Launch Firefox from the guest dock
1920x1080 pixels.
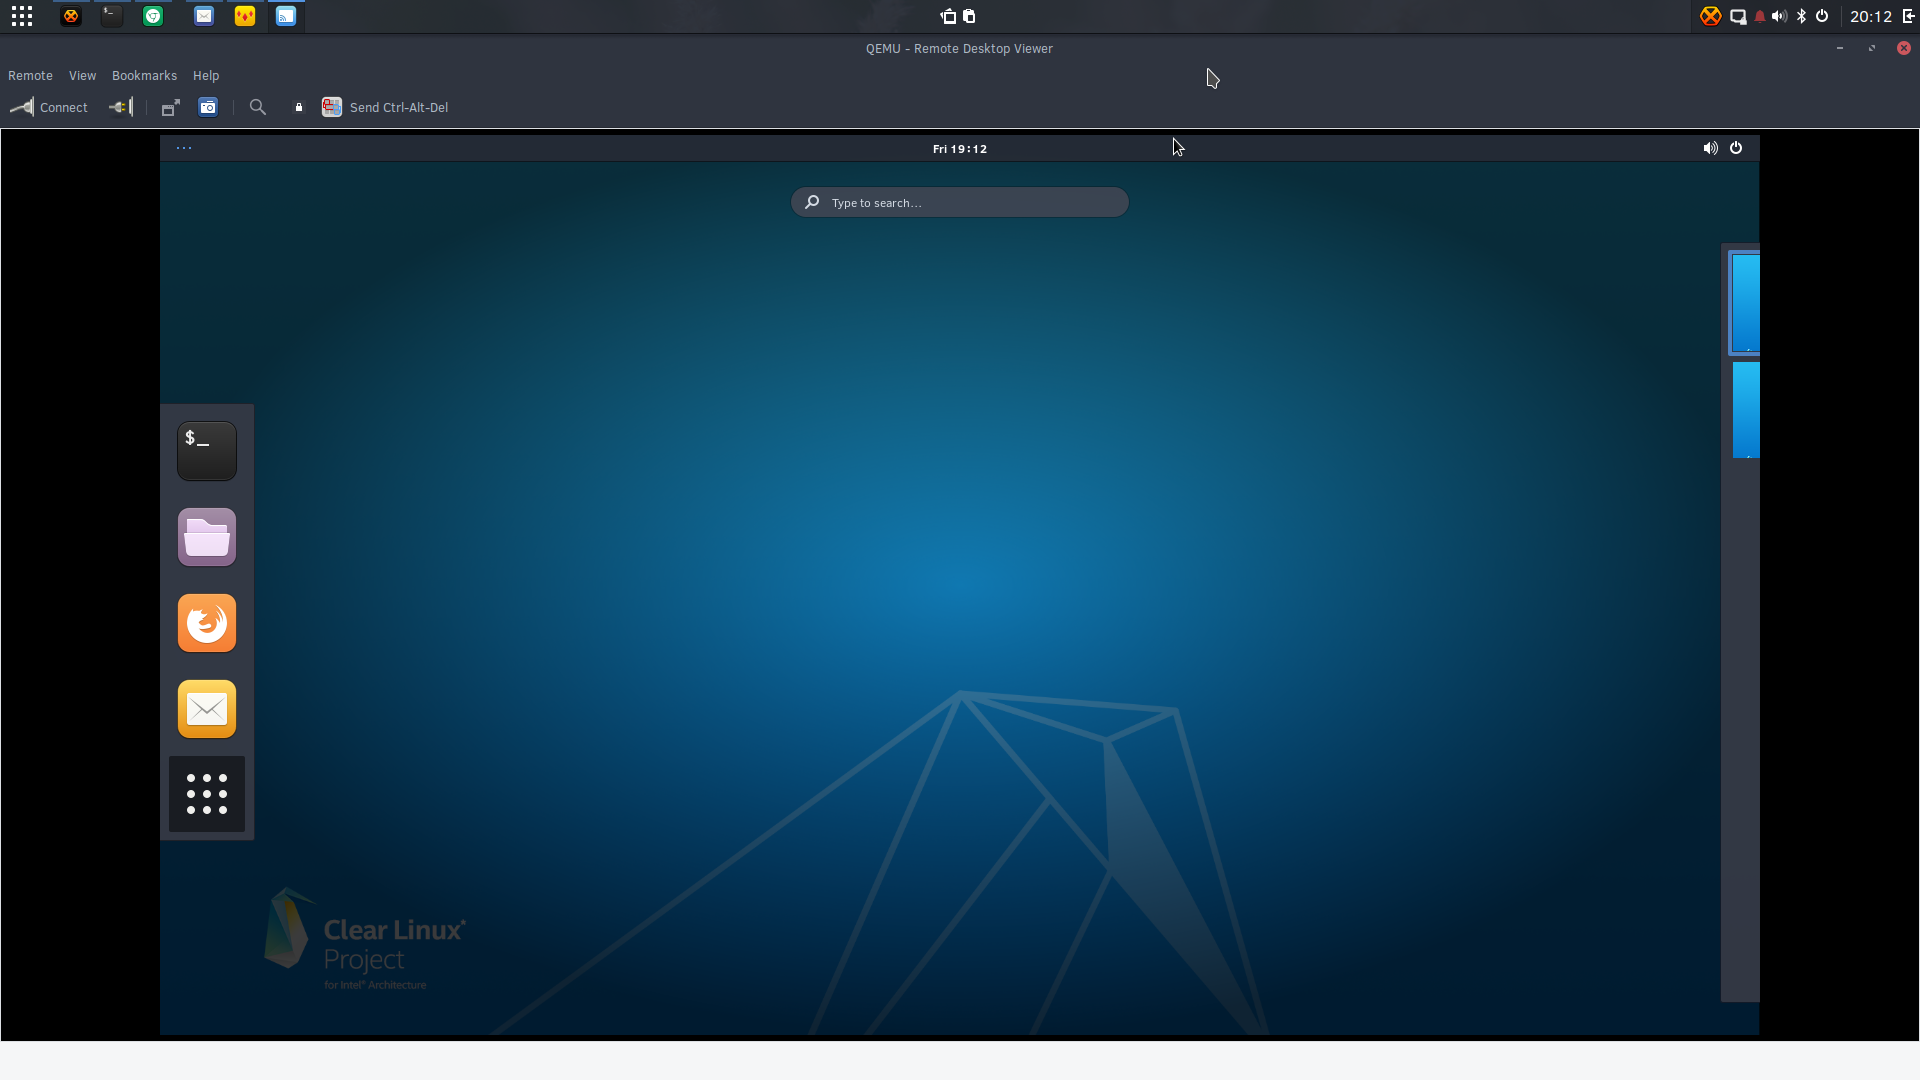pyautogui.click(x=207, y=623)
